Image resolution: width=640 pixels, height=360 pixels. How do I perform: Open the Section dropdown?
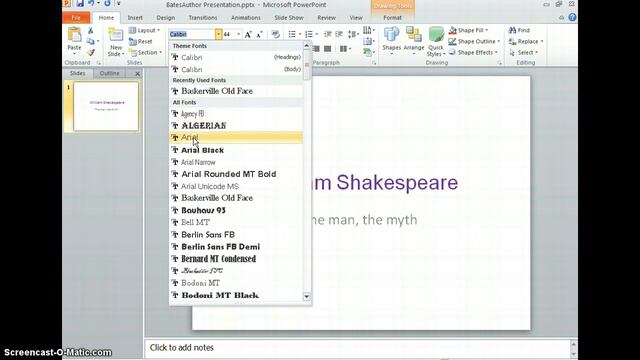pos(145,52)
